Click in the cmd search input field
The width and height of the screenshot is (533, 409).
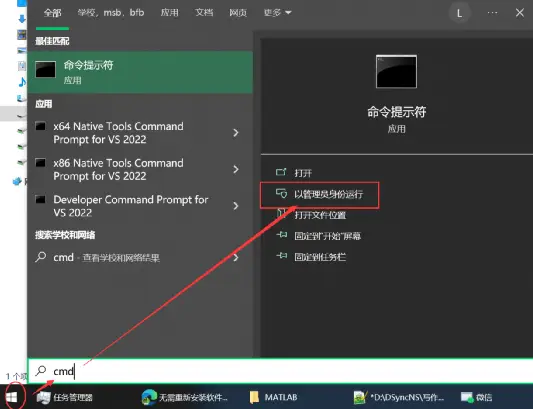coord(280,371)
